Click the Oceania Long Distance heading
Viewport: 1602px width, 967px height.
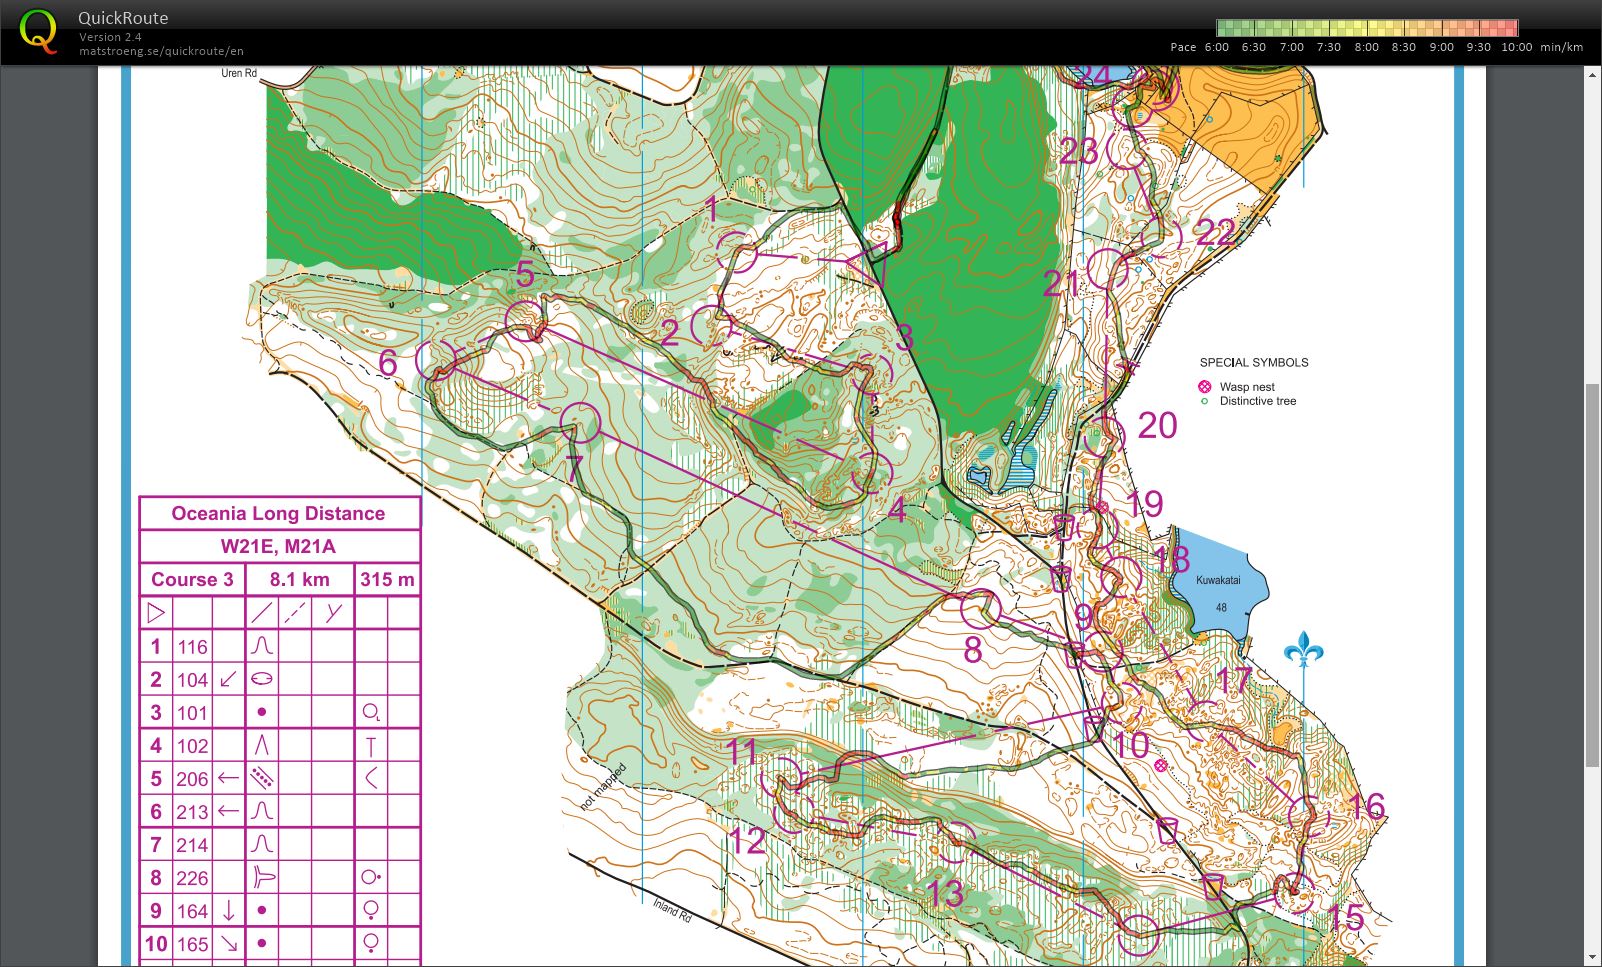[278, 513]
